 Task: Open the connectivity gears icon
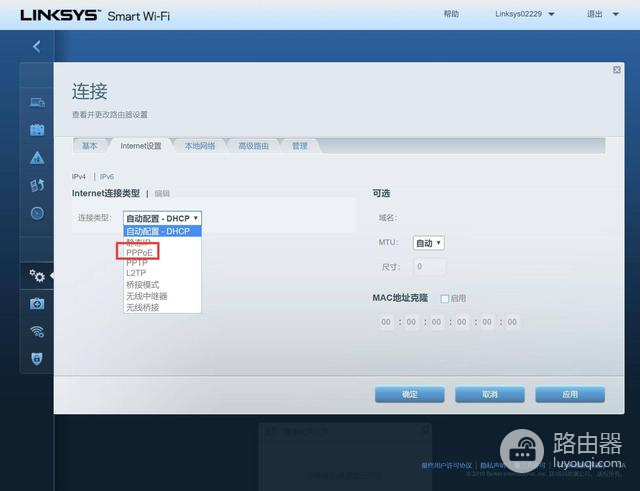tap(37, 276)
